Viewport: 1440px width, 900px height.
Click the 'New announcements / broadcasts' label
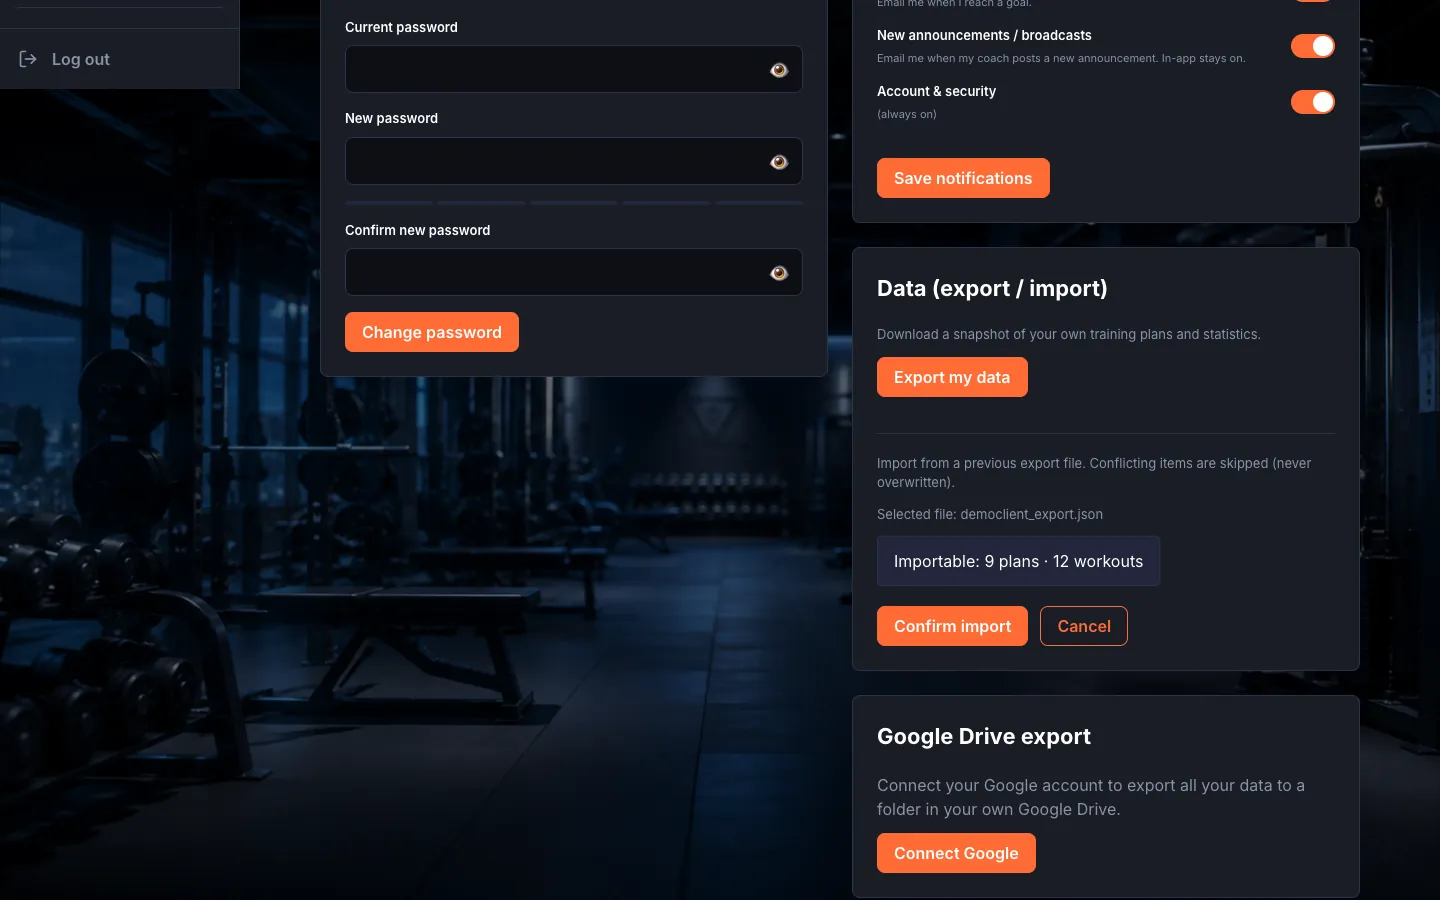click(984, 35)
